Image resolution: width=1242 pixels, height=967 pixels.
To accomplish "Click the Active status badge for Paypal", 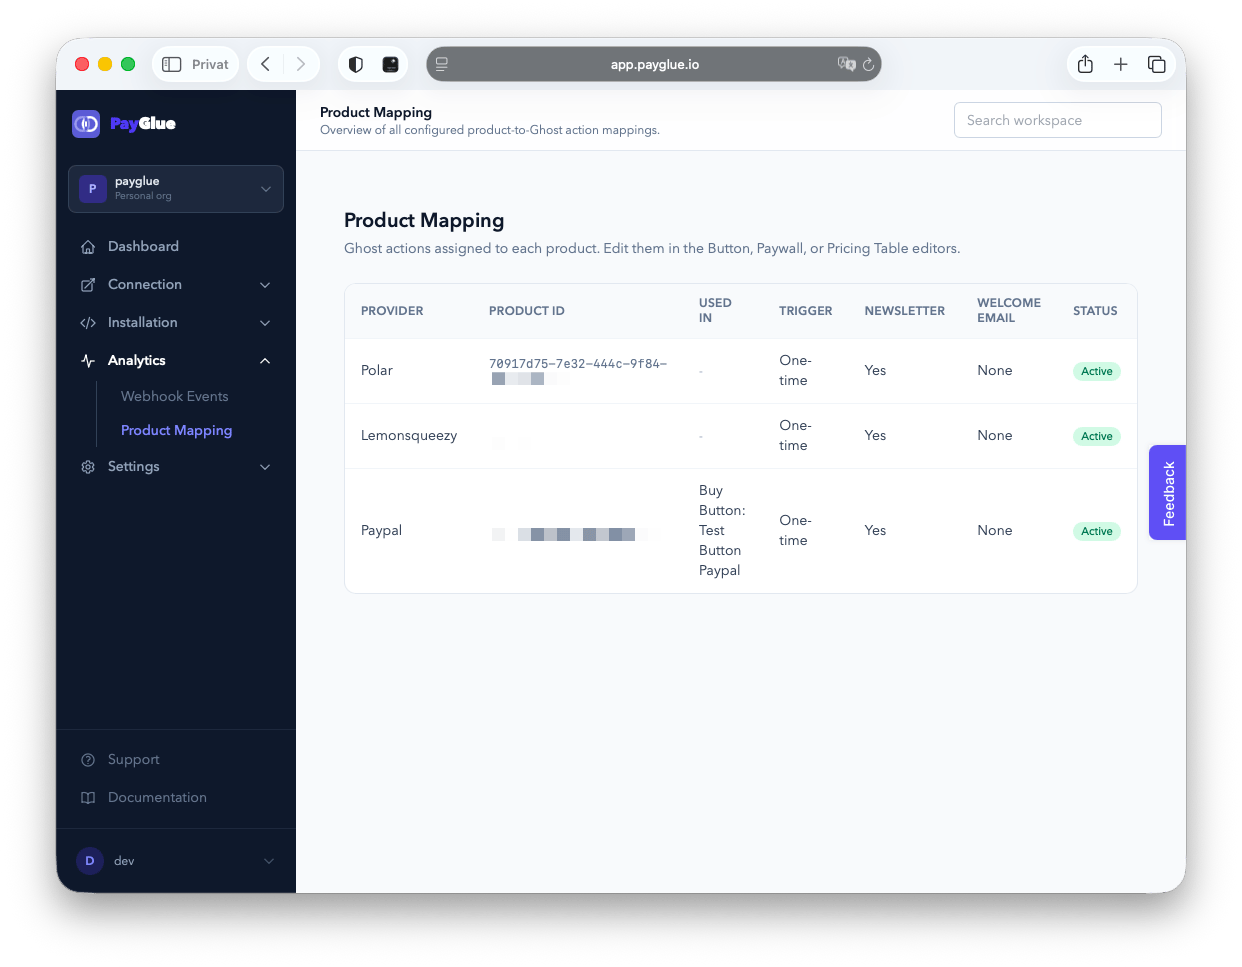I will [x=1097, y=531].
